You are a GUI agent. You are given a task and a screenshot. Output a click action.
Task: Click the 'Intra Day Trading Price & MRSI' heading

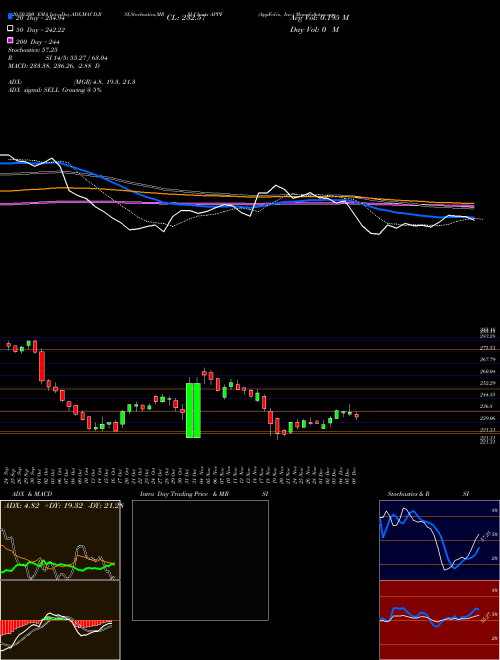[204, 494]
